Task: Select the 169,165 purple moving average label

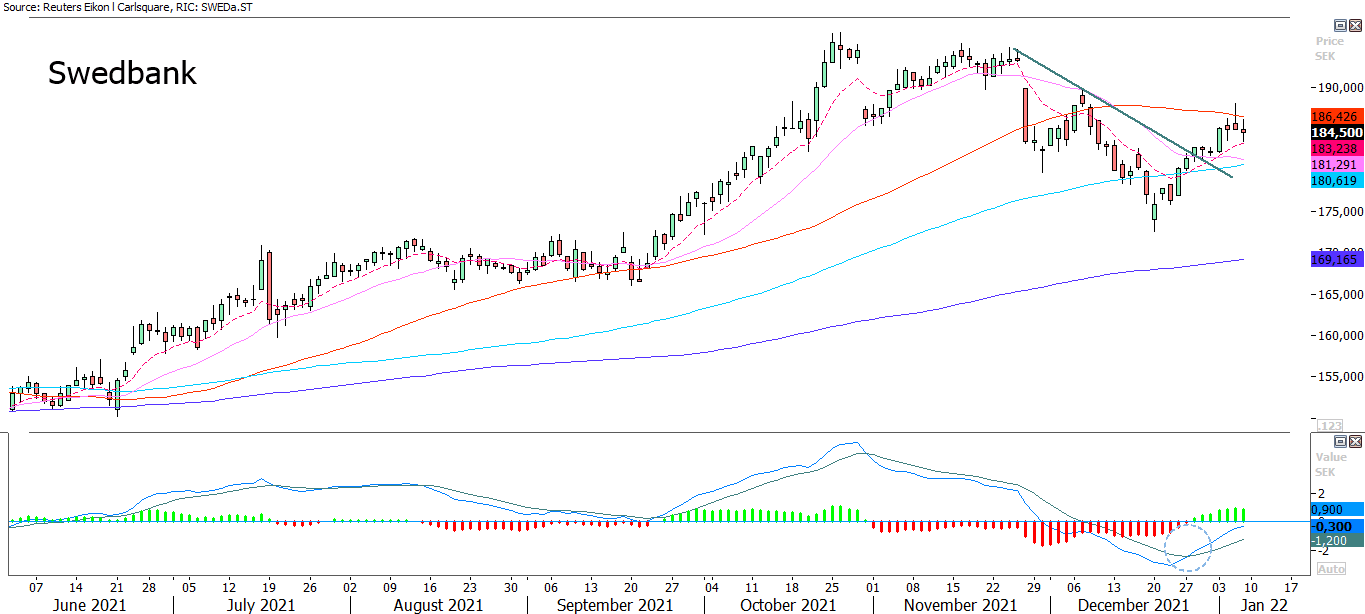Action: point(1336,259)
